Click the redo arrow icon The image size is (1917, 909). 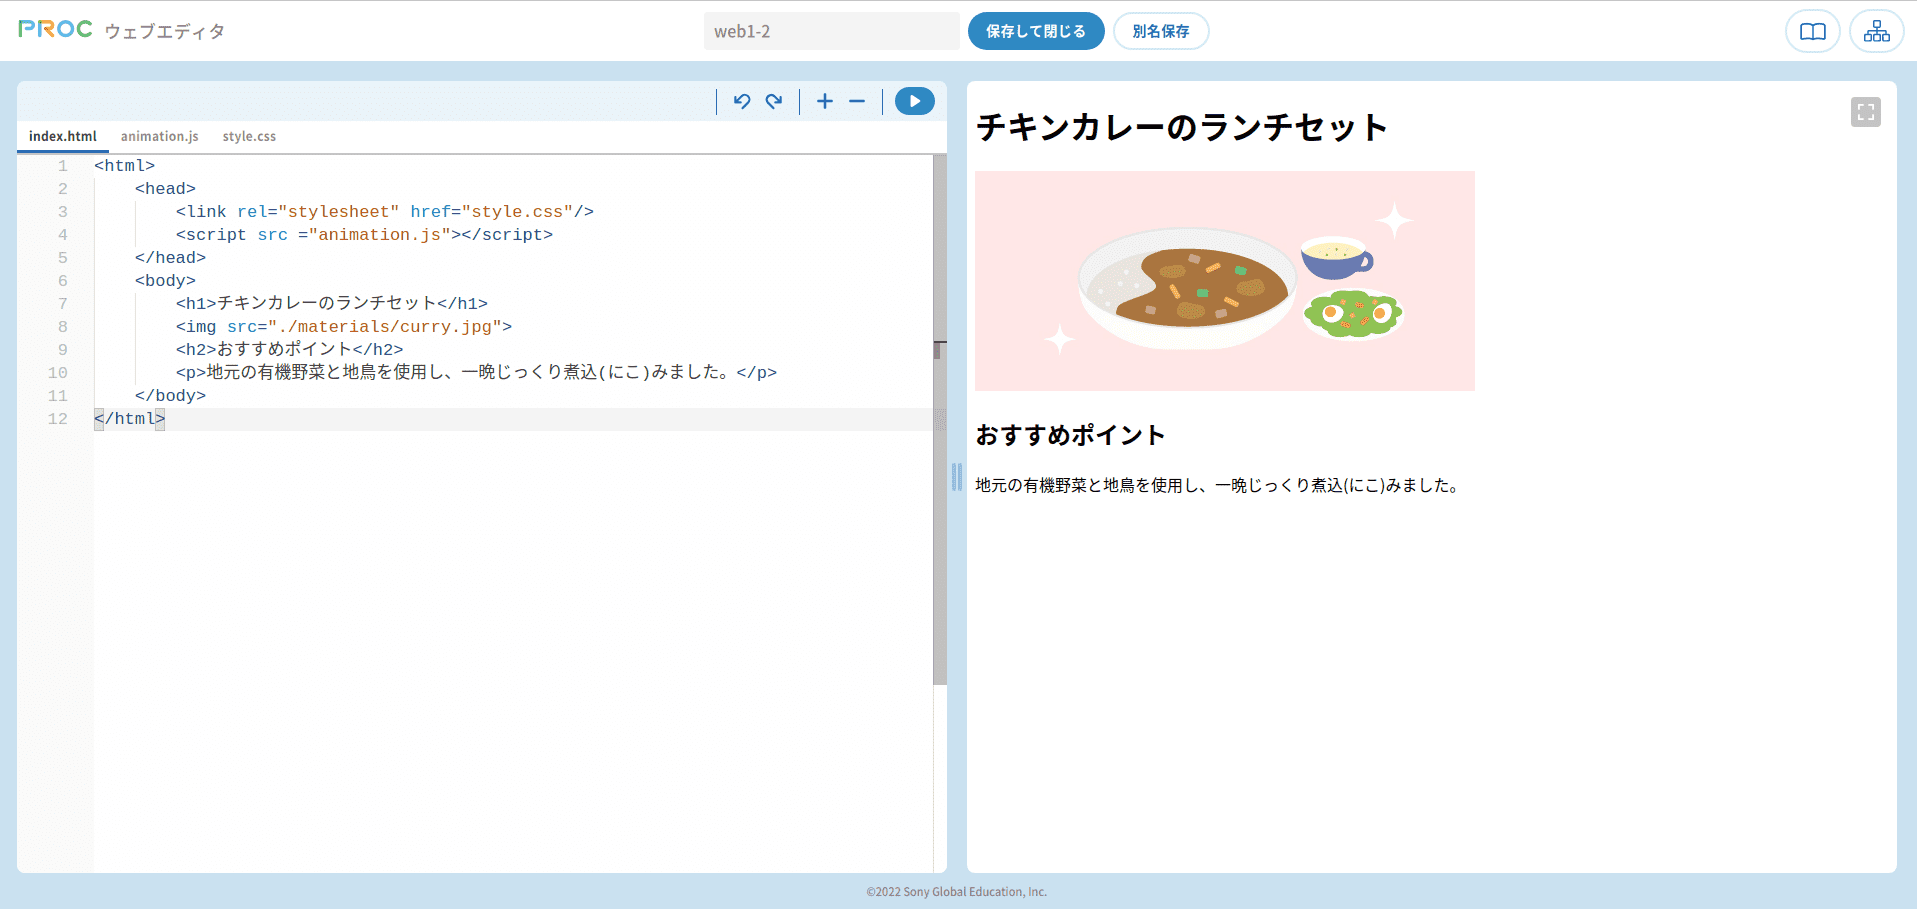coord(774,101)
